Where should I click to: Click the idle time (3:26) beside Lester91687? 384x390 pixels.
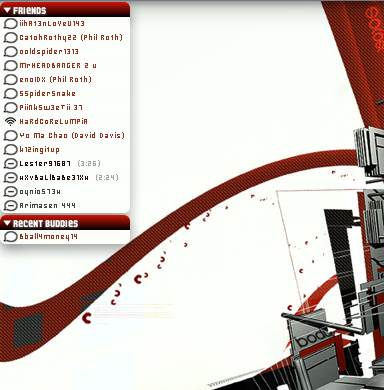point(89,164)
